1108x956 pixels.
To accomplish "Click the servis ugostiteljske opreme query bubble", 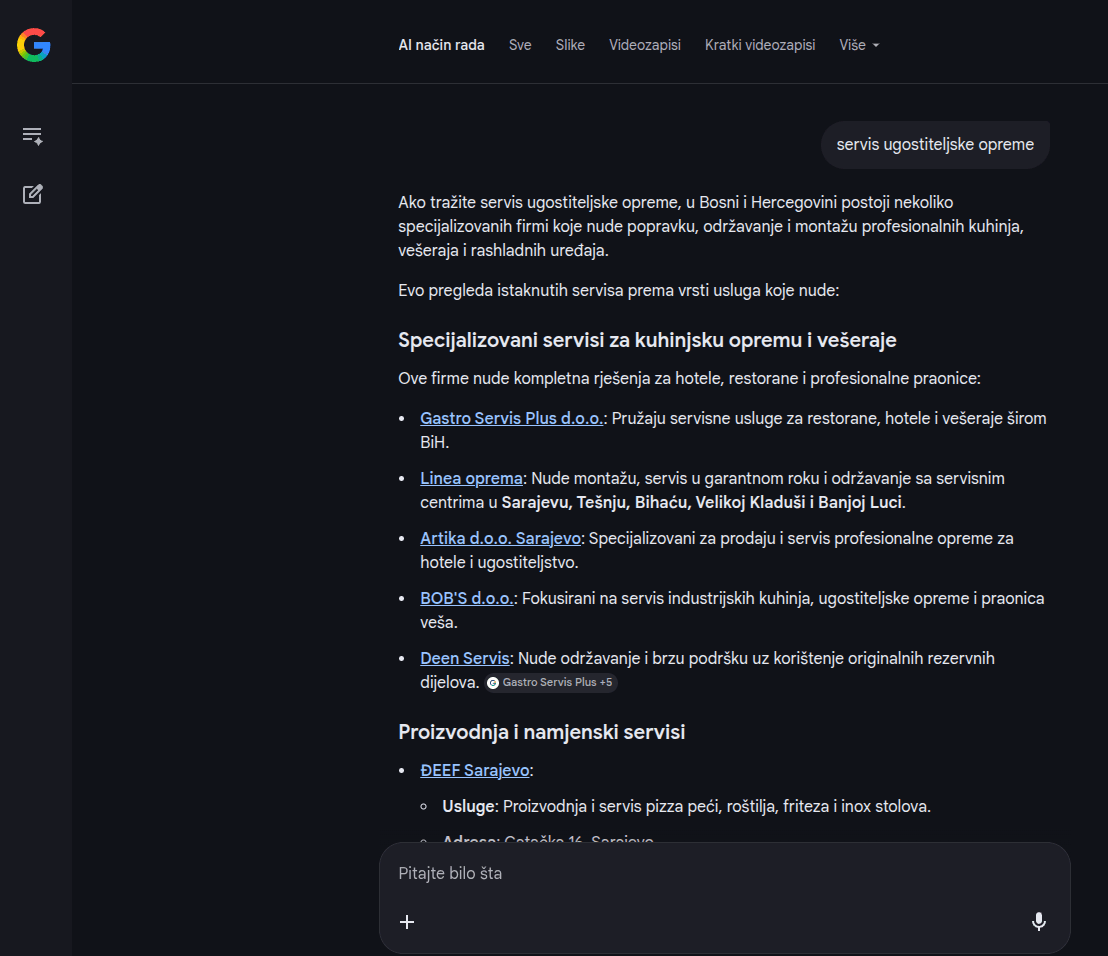I will 935,145.
